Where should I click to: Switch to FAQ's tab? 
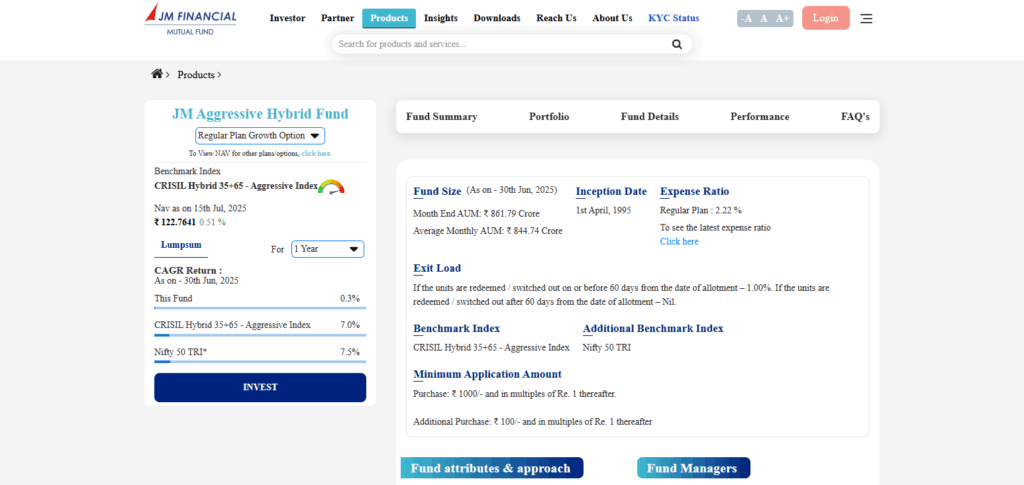pyautogui.click(x=856, y=117)
